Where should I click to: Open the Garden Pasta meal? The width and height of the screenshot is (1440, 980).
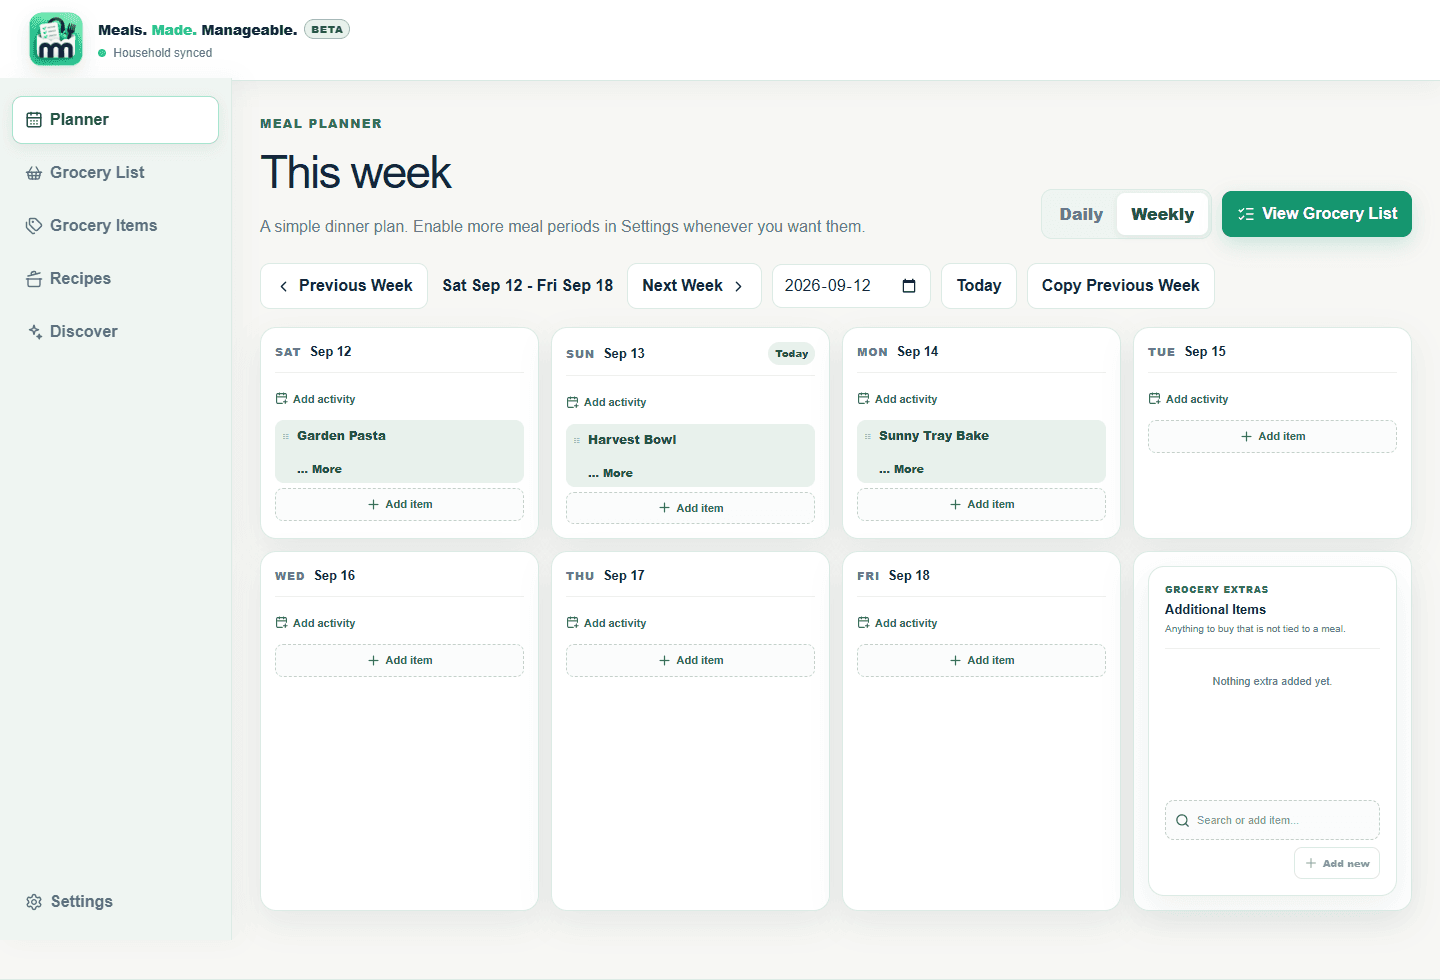coord(341,436)
